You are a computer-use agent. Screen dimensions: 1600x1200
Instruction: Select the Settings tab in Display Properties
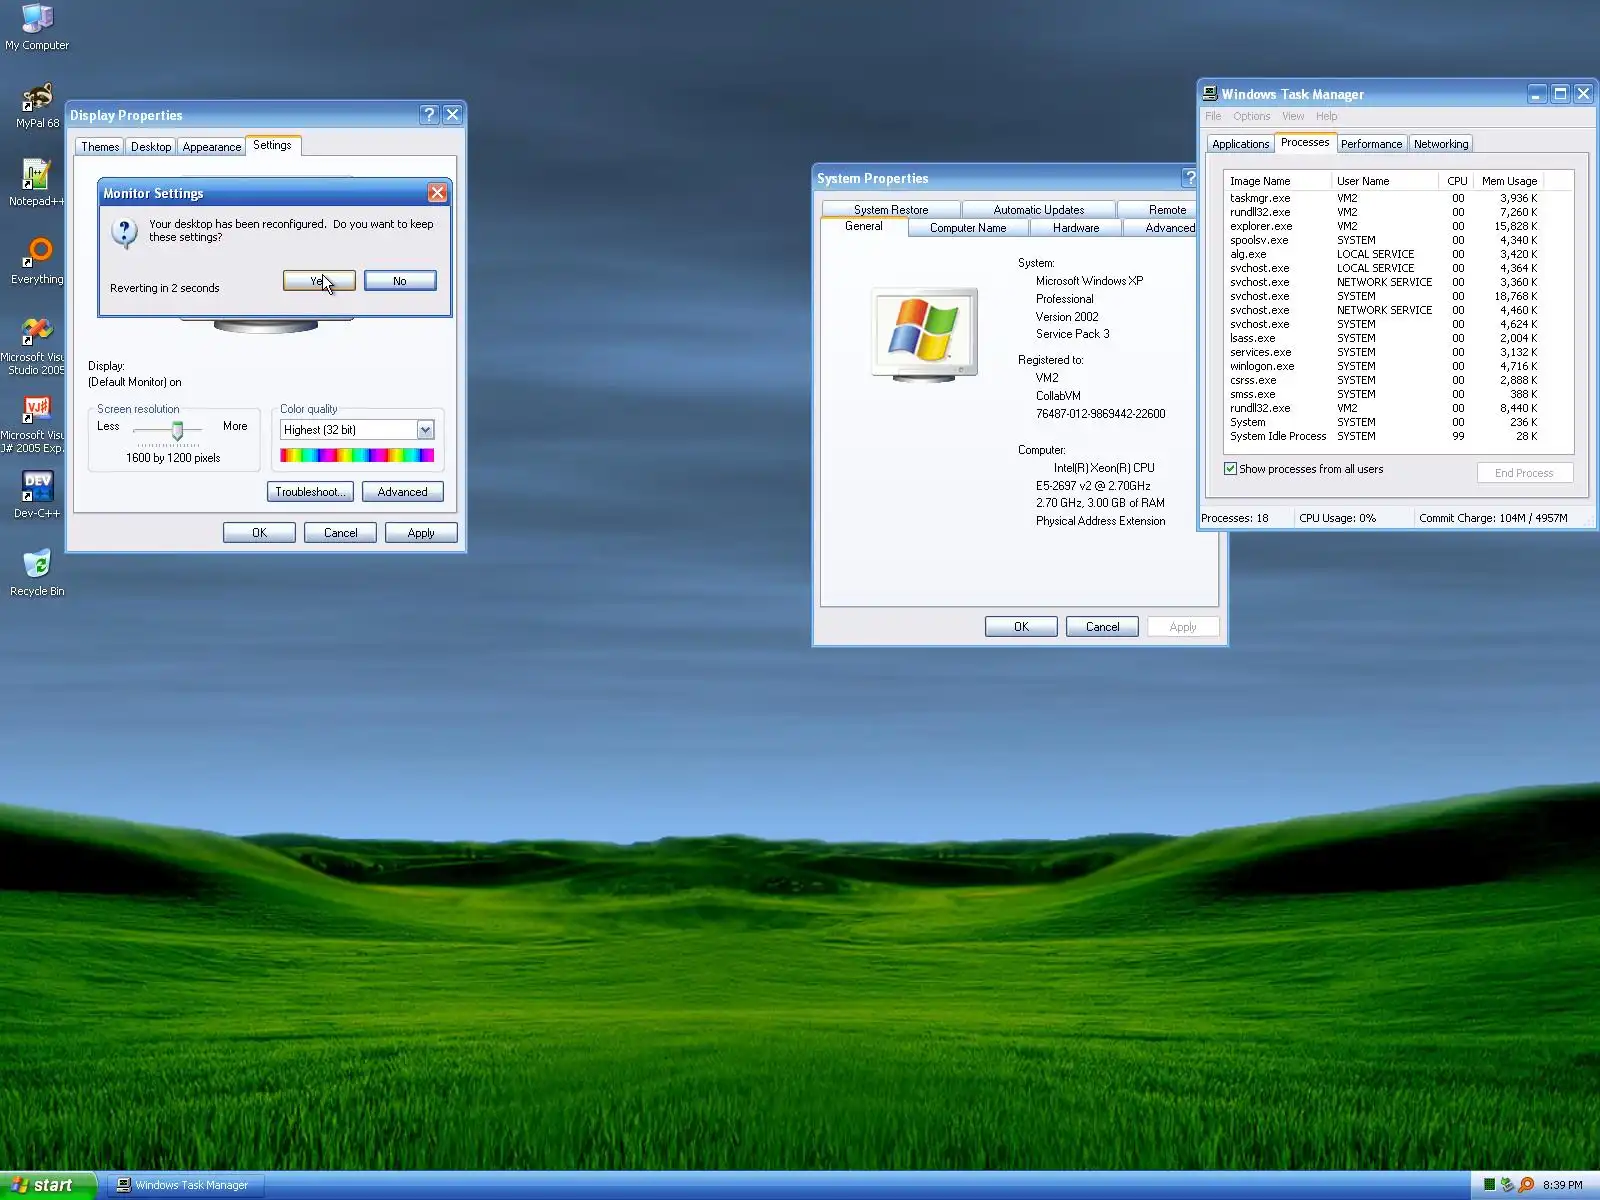(272, 145)
